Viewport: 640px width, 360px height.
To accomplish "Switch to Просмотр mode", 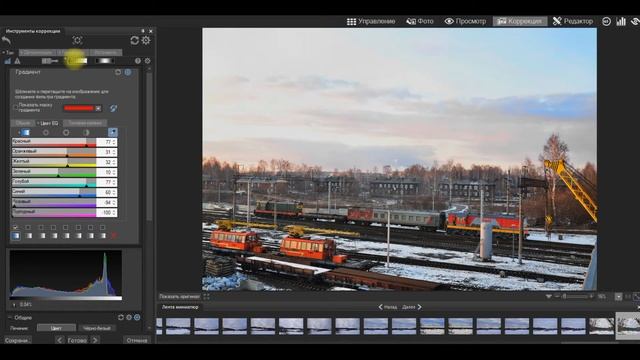I will click(465, 21).
